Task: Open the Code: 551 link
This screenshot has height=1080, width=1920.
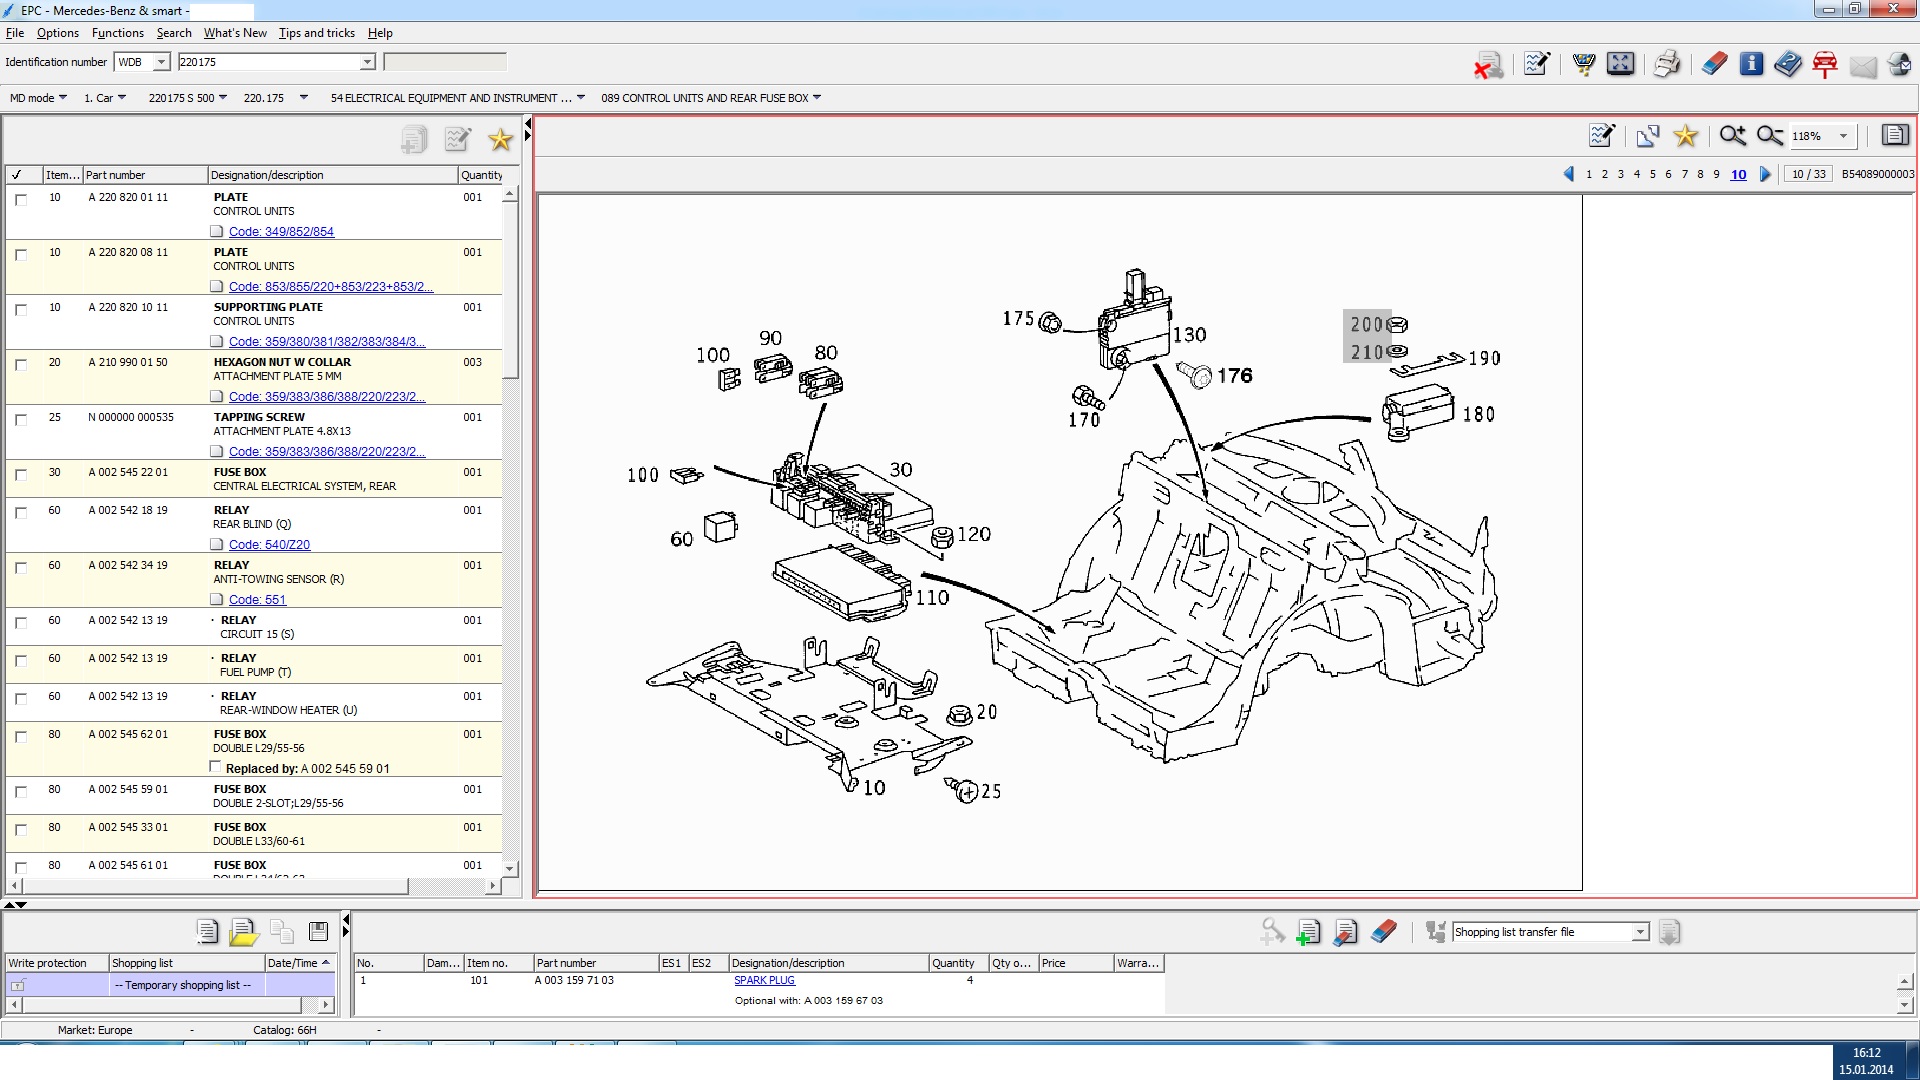Action: (x=257, y=600)
